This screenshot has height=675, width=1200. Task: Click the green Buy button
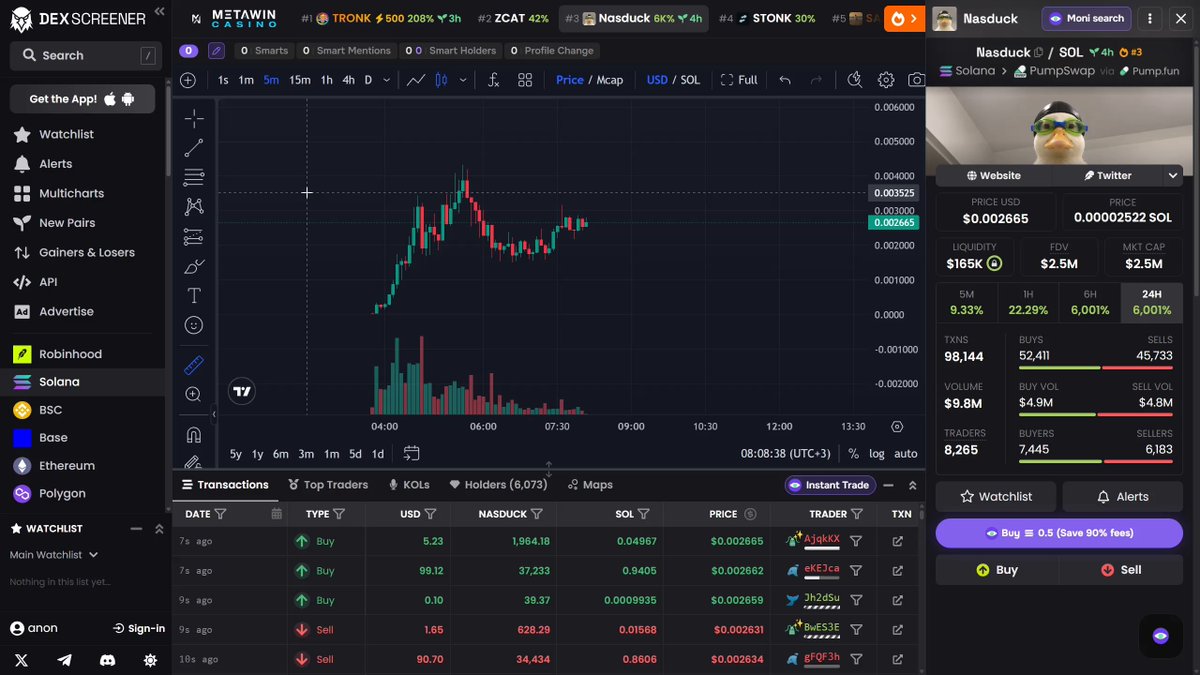[x=997, y=570]
